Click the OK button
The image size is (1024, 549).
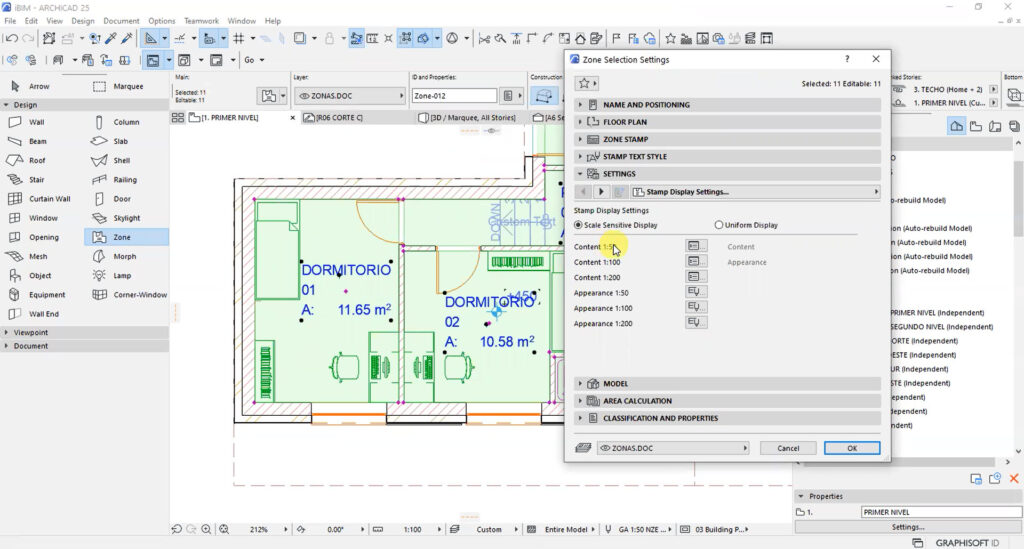852,448
